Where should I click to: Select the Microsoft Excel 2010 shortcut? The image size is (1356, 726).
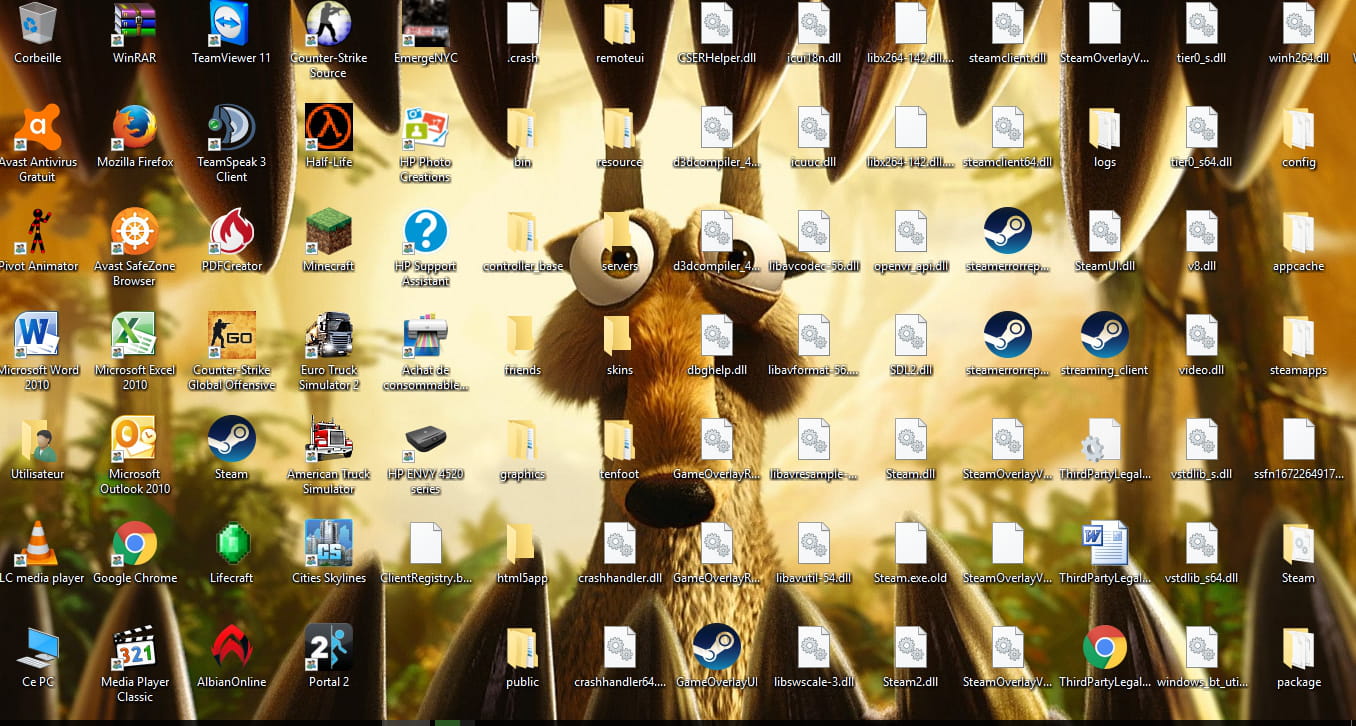tap(135, 335)
